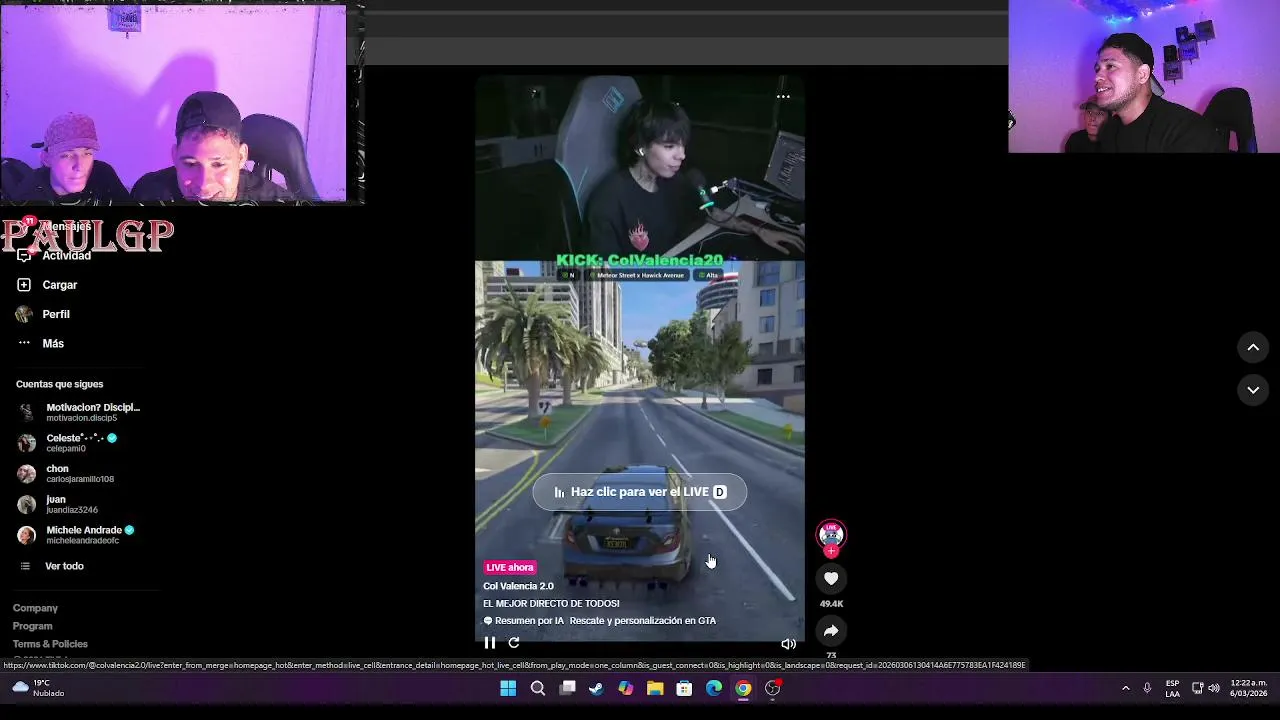Click the LIVE ahora badge
The image size is (1280, 720).
point(510,567)
